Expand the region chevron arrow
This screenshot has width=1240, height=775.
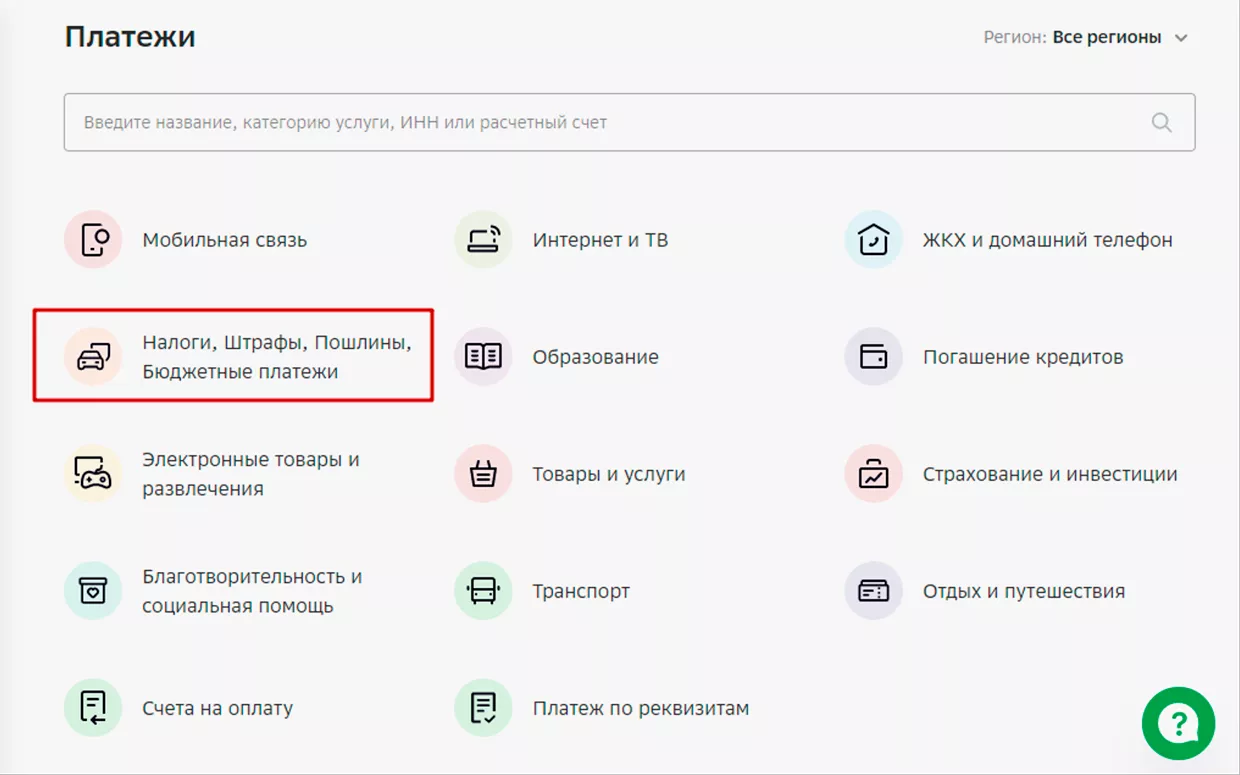(1181, 38)
